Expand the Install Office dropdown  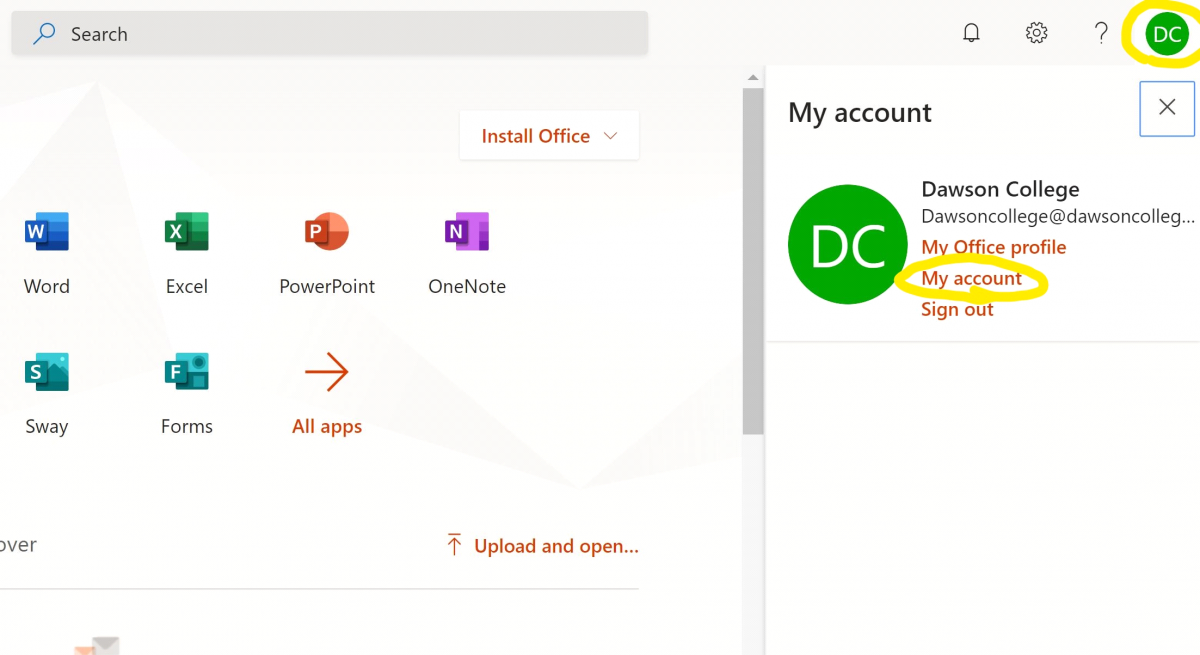click(x=549, y=136)
